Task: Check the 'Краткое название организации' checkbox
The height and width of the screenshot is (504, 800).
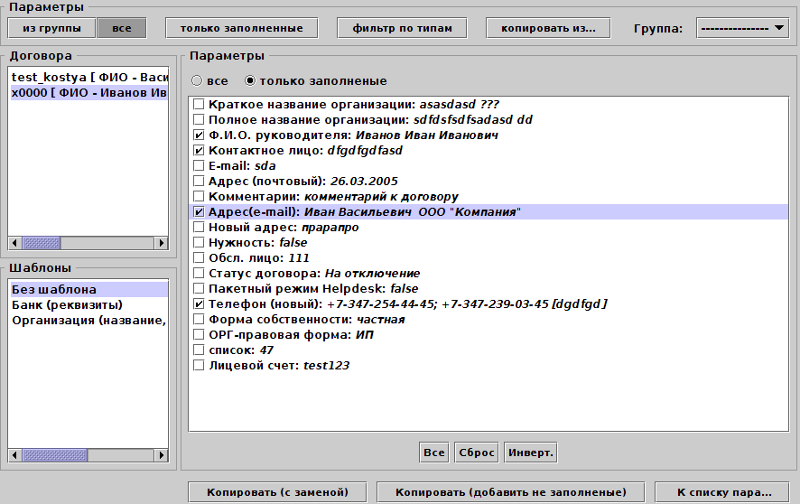Action: coord(199,104)
